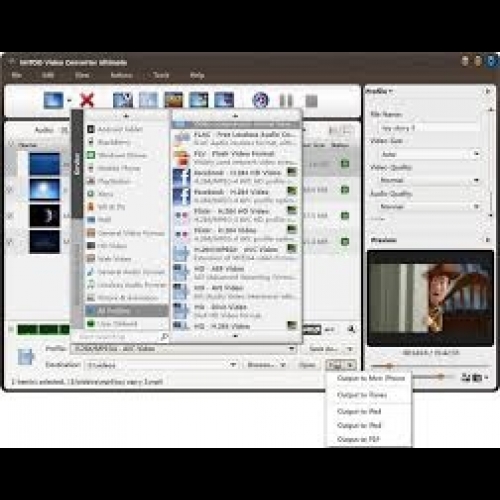Image resolution: width=500 pixels, height=500 pixels.
Task: Choose FLV Flash Video Format profile
Action: click(x=234, y=158)
